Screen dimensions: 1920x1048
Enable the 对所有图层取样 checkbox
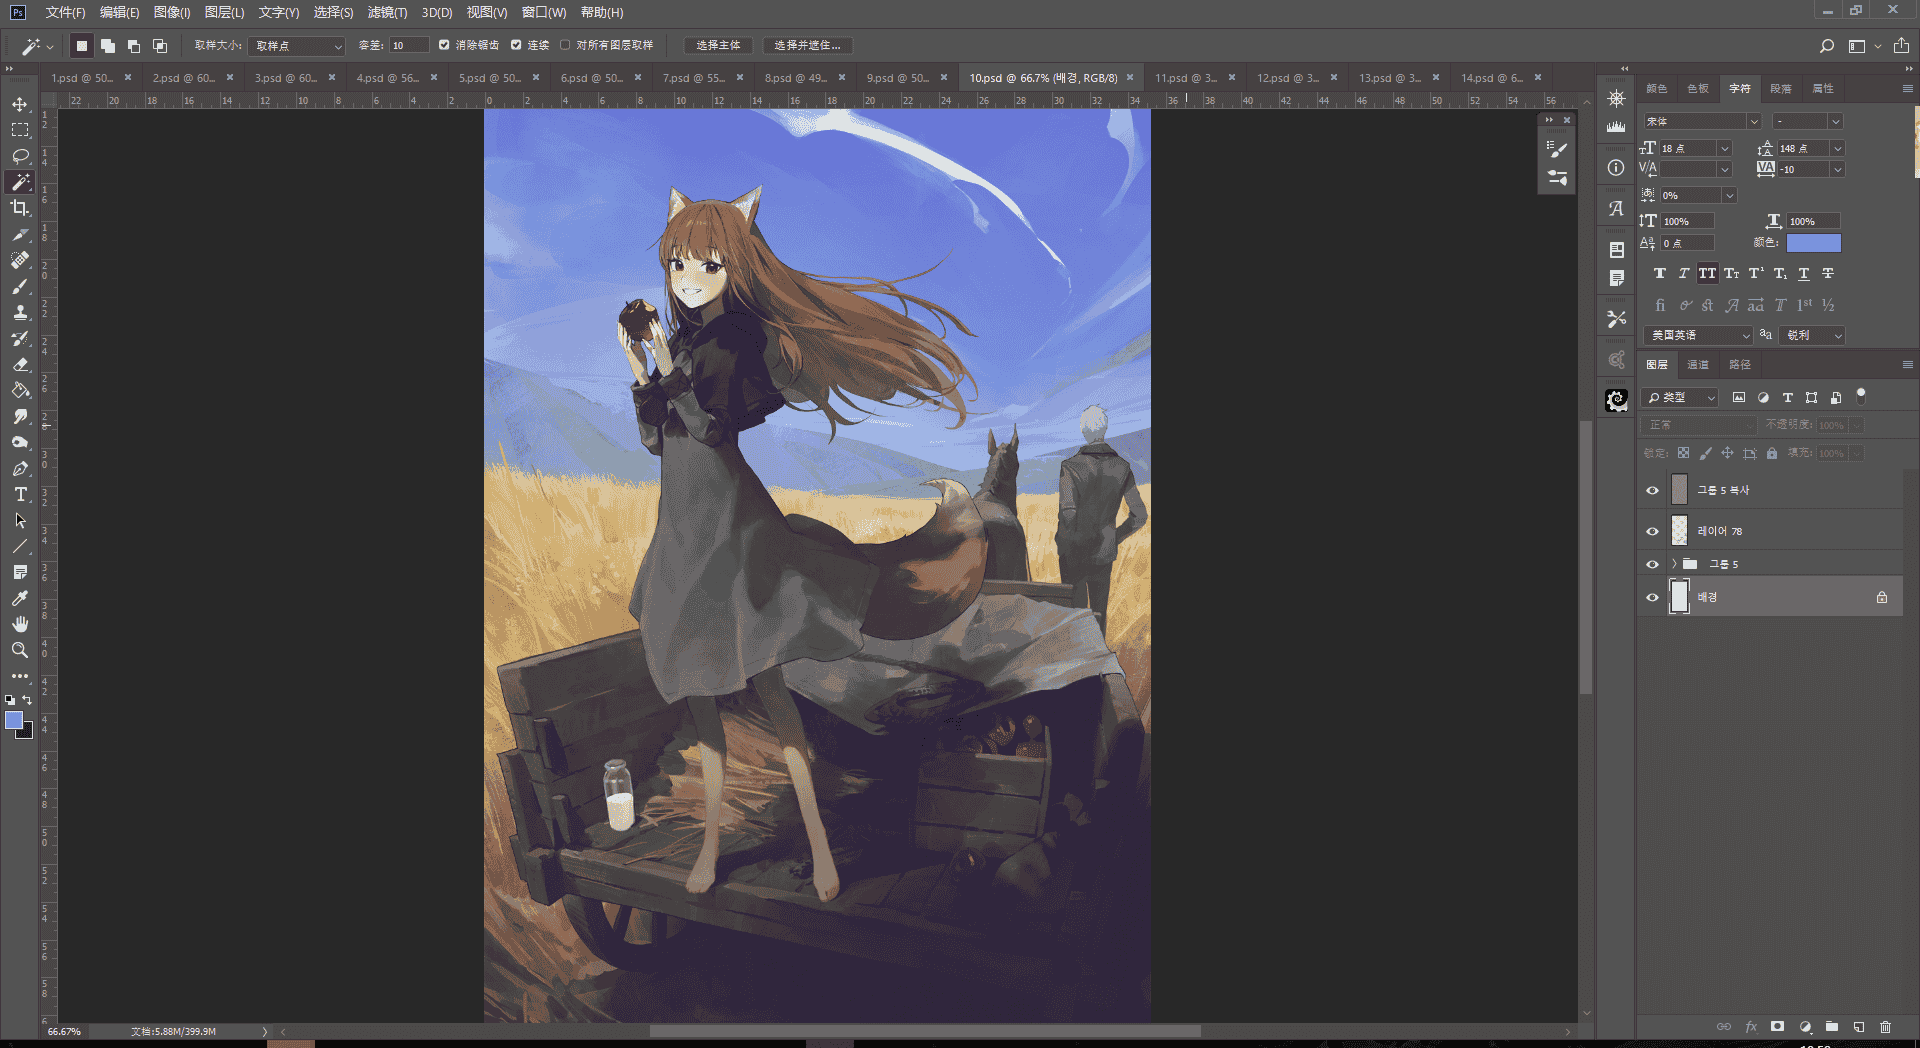[565, 45]
